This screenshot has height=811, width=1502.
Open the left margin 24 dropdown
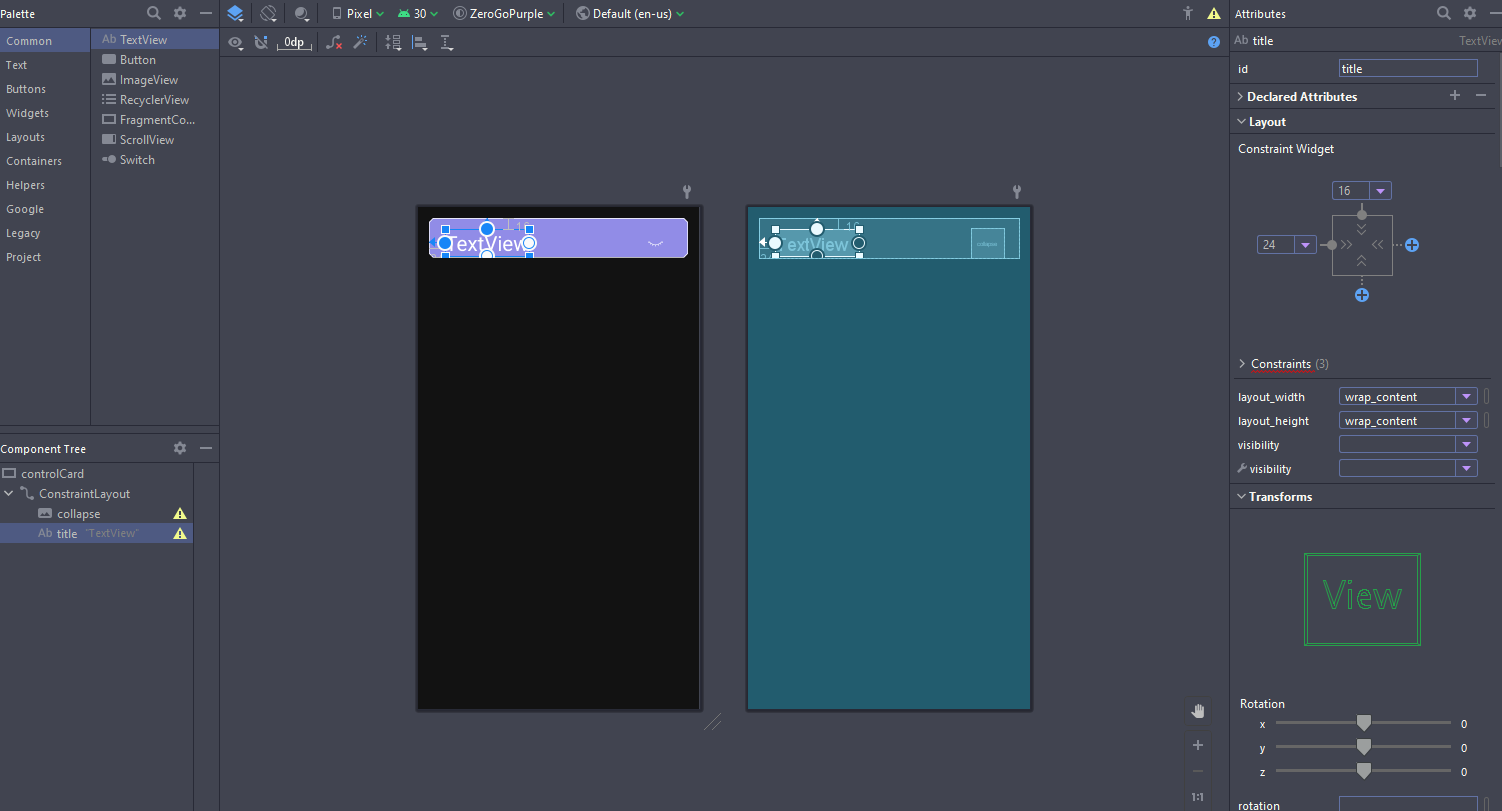pyautogui.click(x=1306, y=245)
